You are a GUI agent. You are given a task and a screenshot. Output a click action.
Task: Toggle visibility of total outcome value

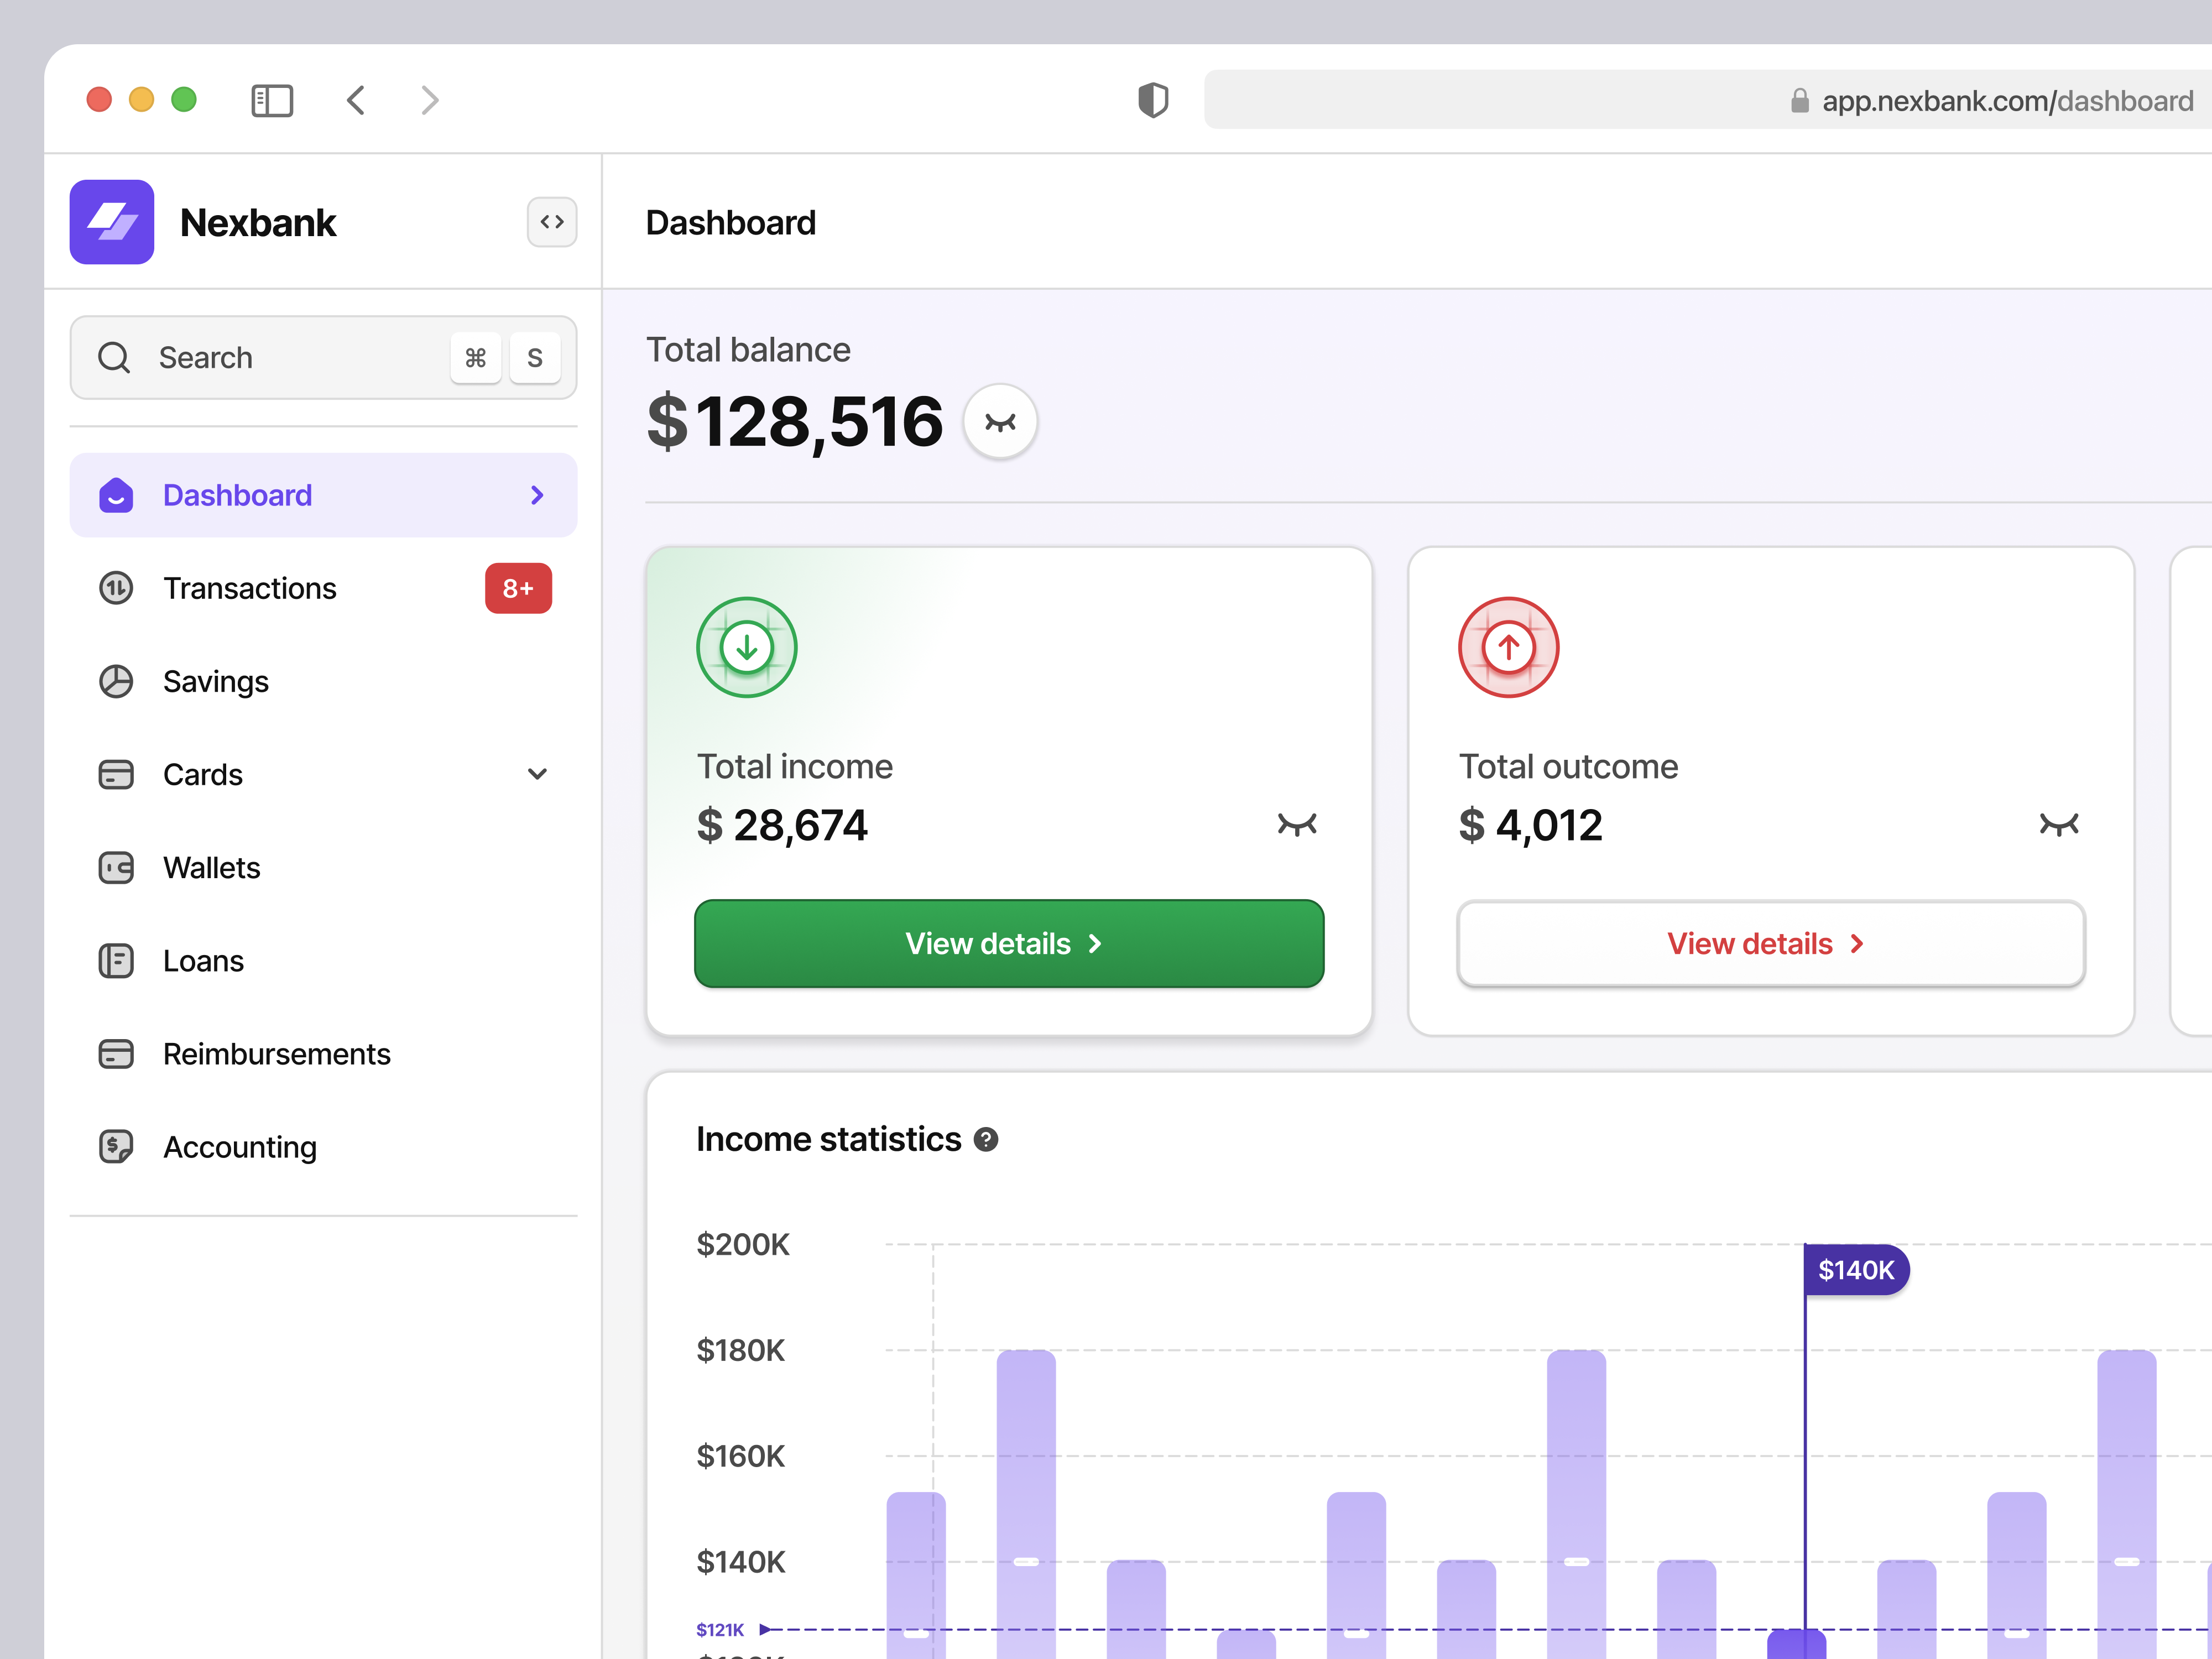tap(2058, 824)
